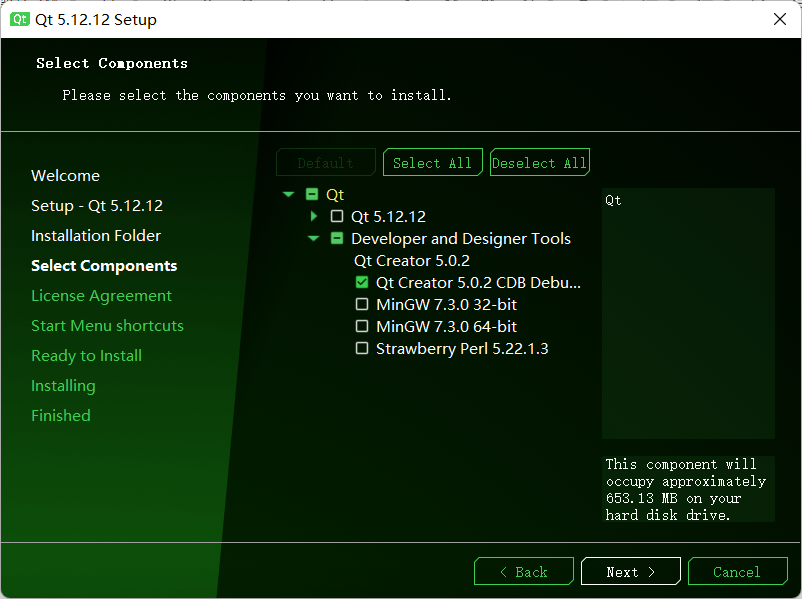
Task: Go to Next step
Action: (631, 571)
